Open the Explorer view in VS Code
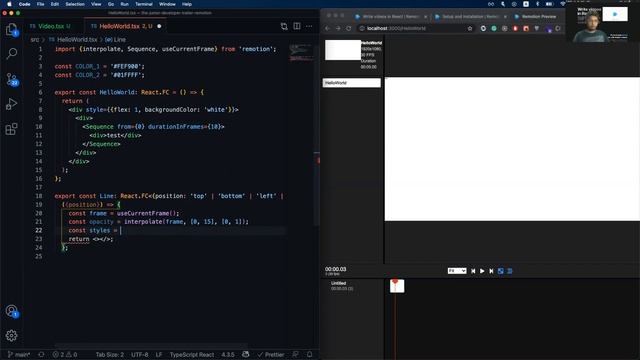Image resolution: width=640 pixels, height=360 pixels. [x=11, y=29]
